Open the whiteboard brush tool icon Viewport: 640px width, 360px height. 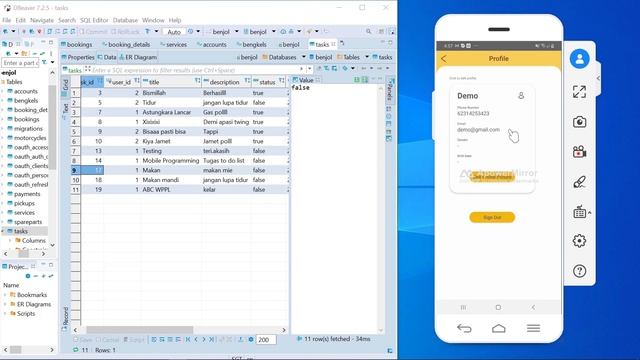point(579,182)
